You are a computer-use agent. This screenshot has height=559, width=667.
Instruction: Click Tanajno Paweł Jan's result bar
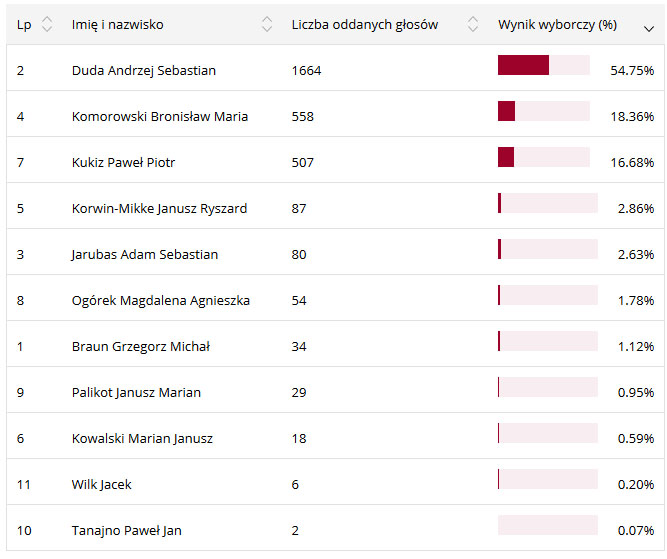tap(547, 525)
